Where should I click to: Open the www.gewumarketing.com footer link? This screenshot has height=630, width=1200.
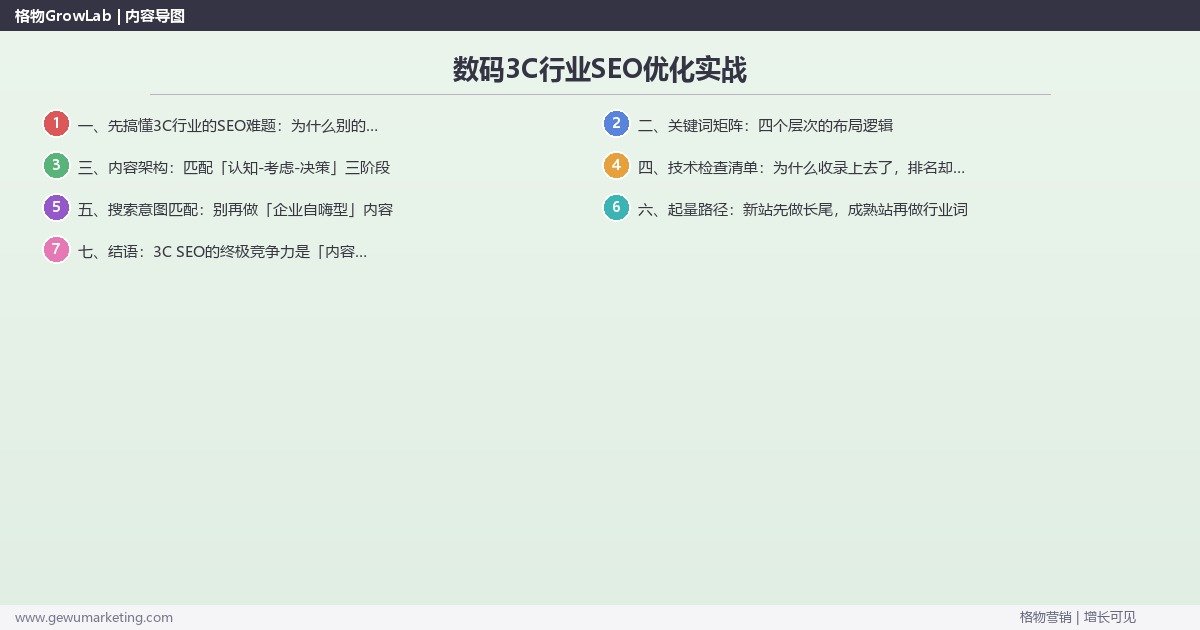pyautogui.click(x=94, y=617)
